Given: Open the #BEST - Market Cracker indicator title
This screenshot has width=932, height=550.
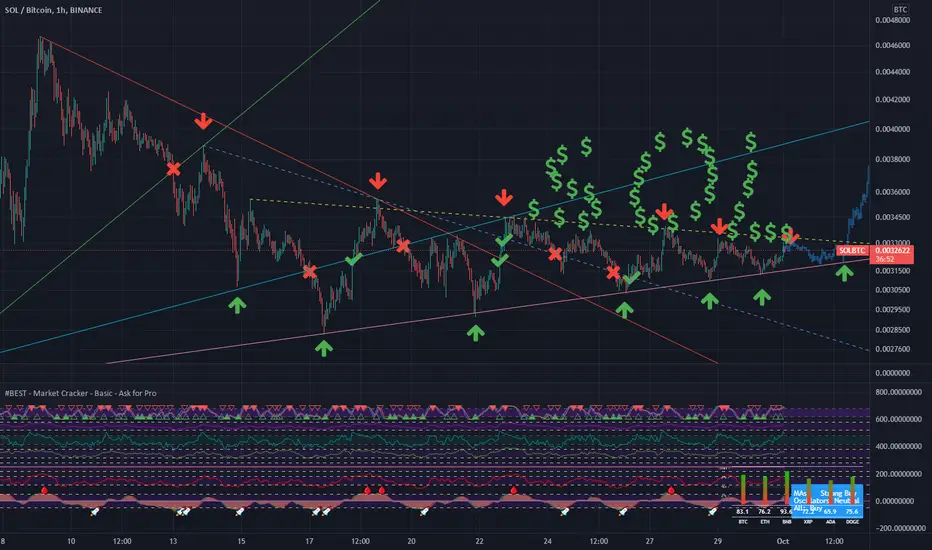Looking at the screenshot, I should pos(81,393).
